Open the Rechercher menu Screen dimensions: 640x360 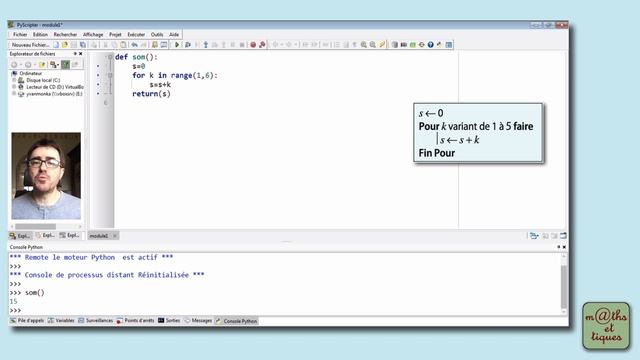(65, 35)
